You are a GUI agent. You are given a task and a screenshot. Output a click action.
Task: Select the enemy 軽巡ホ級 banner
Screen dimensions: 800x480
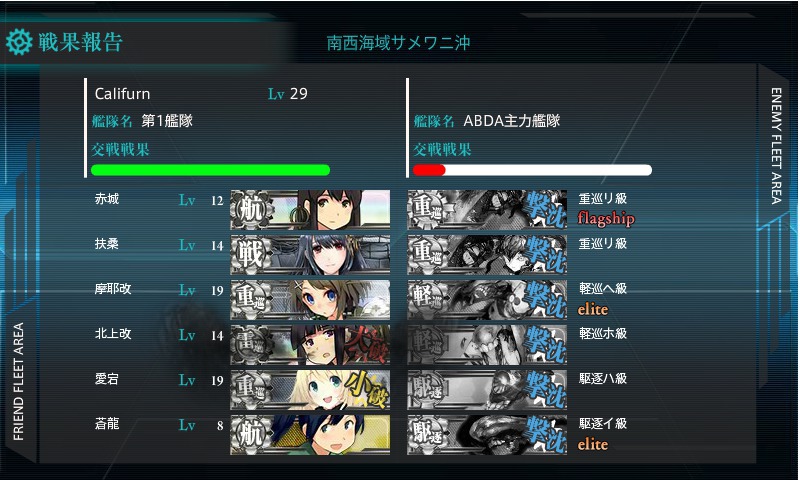[487, 344]
